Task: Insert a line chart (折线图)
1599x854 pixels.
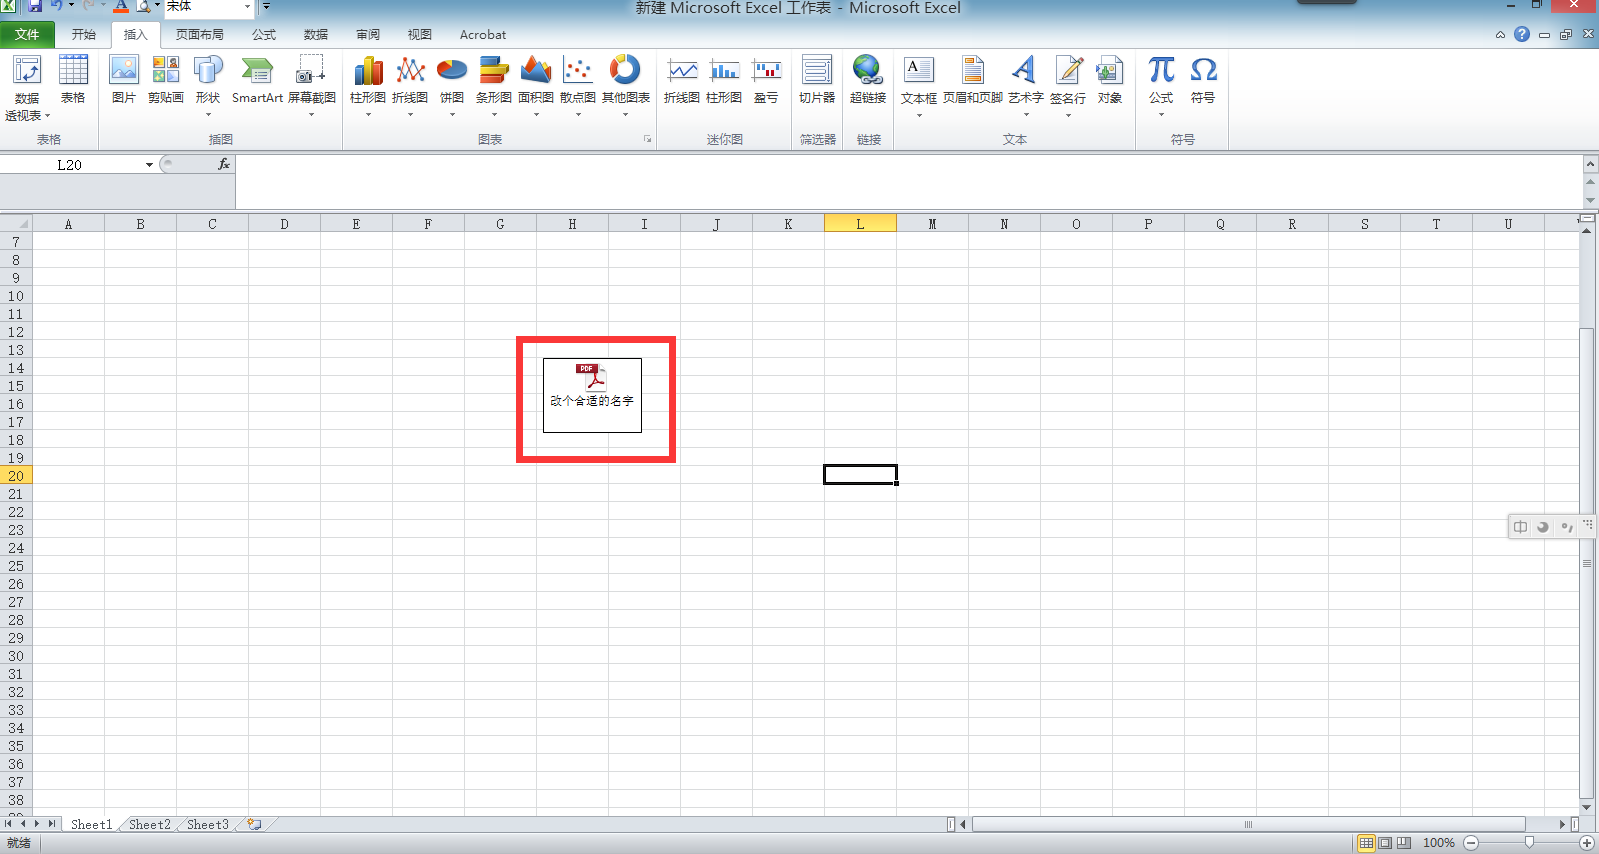Action: pos(410,86)
